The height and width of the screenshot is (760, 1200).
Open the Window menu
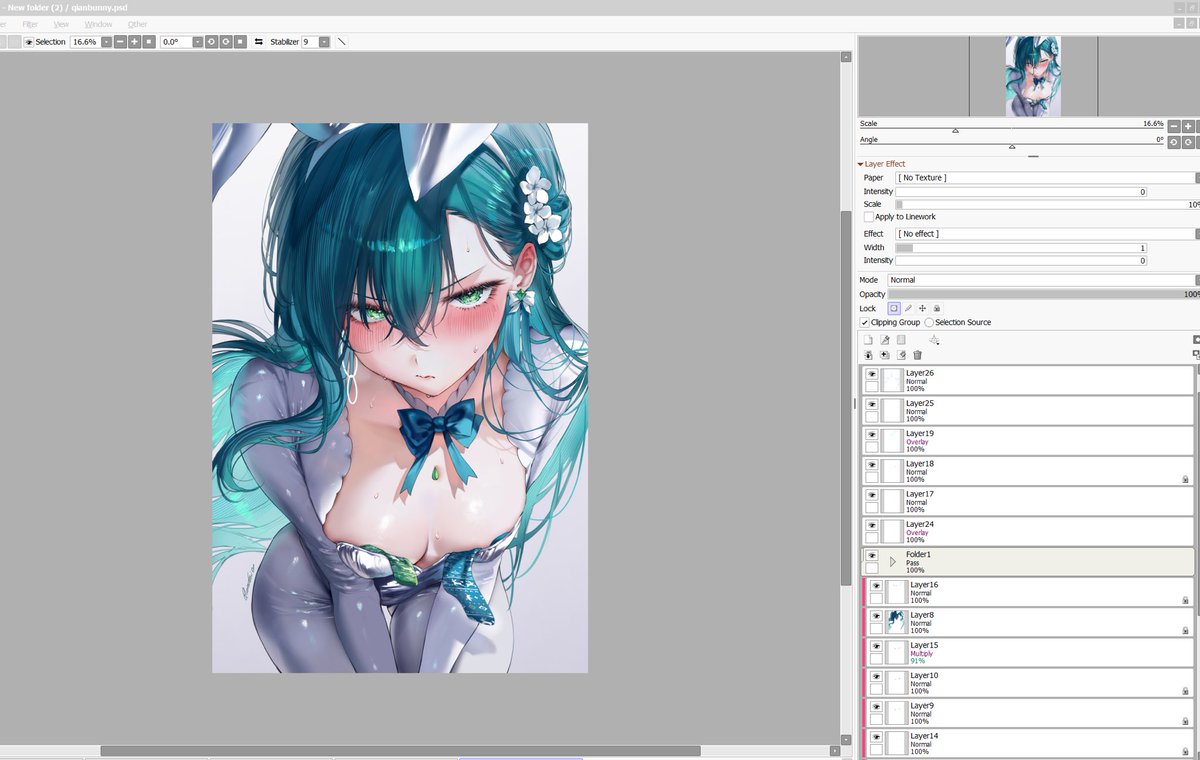tap(98, 24)
